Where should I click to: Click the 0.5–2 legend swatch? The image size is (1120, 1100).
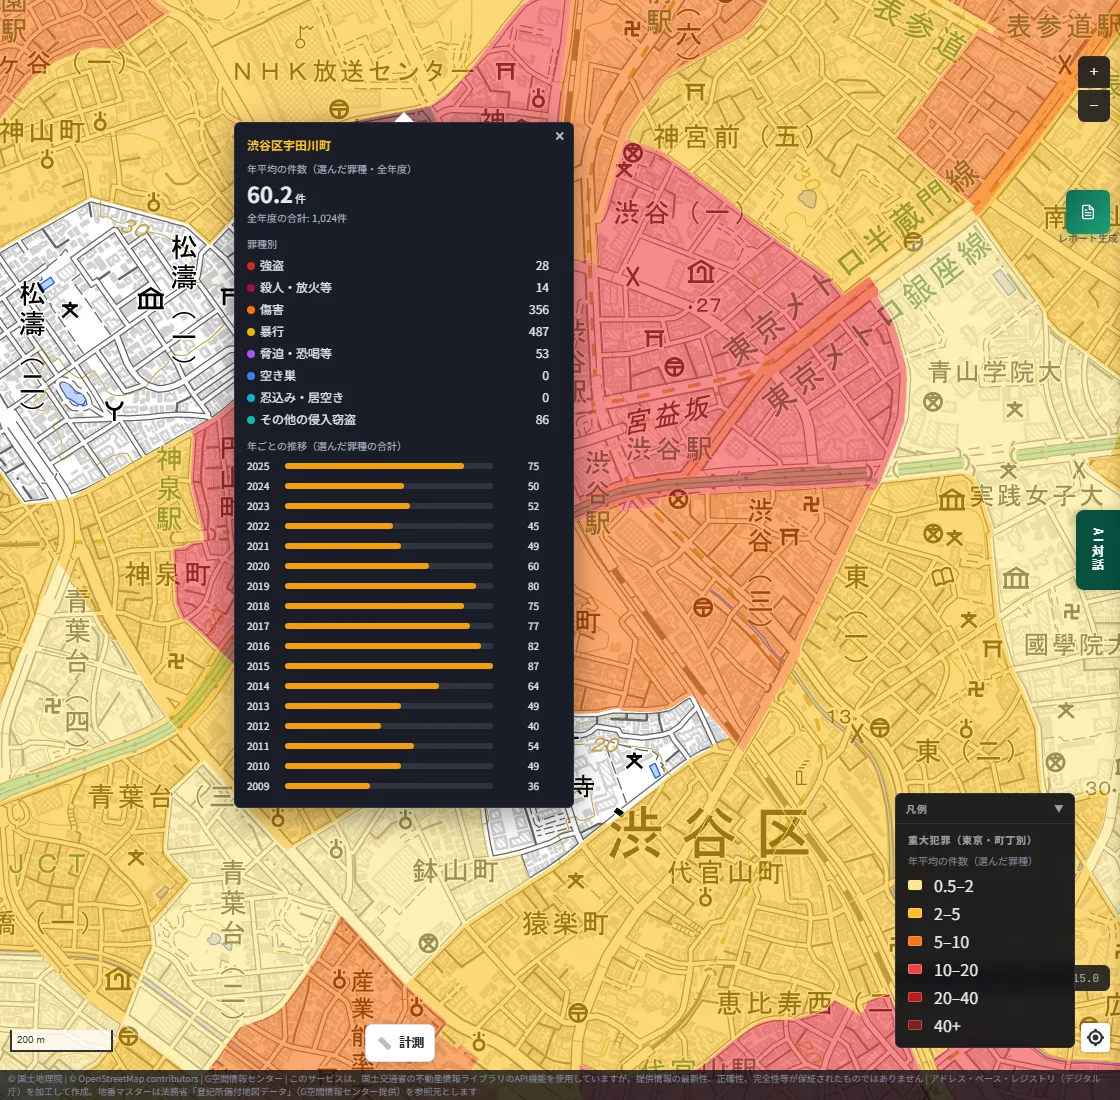[914, 886]
